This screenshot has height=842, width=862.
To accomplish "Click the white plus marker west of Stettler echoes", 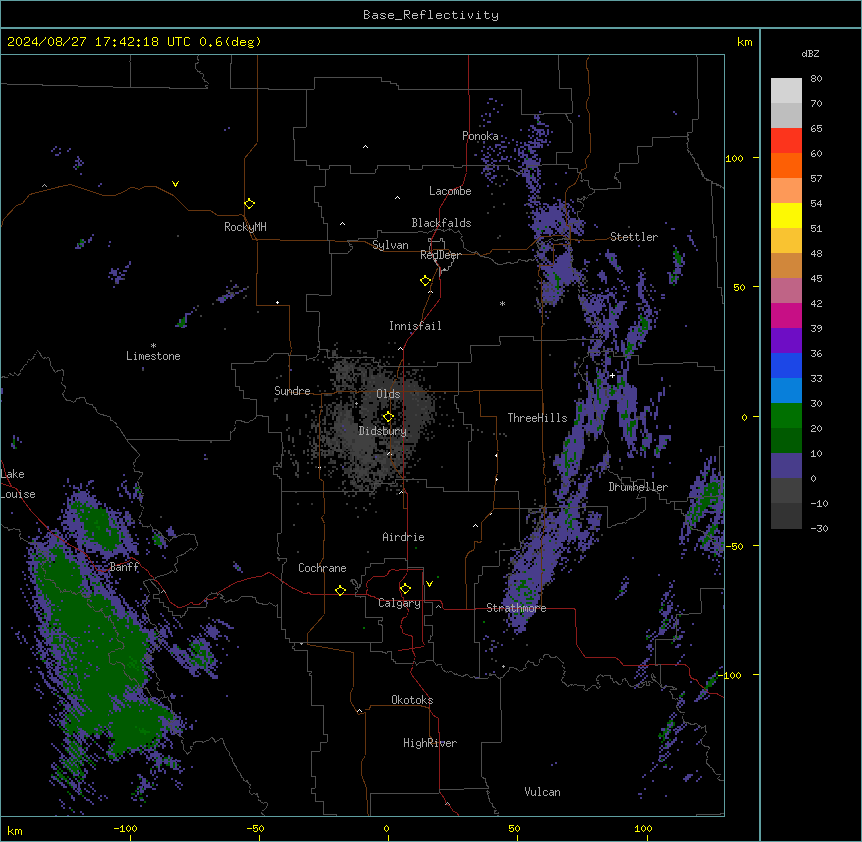I will click(x=612, y=375).
